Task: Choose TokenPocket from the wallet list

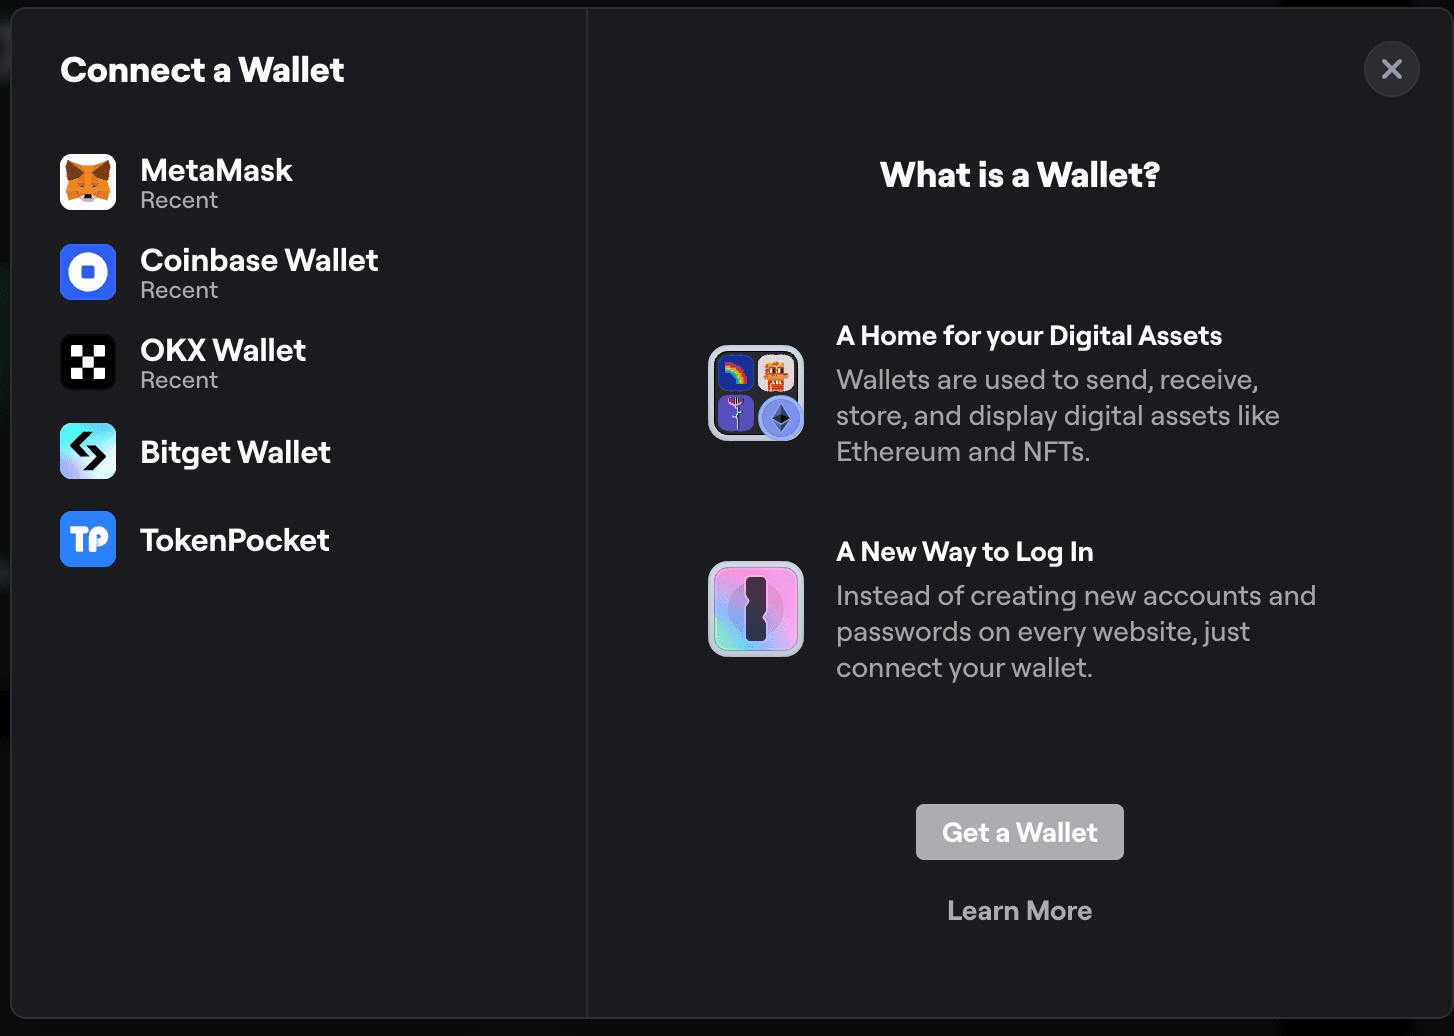Action: [235, 540]
